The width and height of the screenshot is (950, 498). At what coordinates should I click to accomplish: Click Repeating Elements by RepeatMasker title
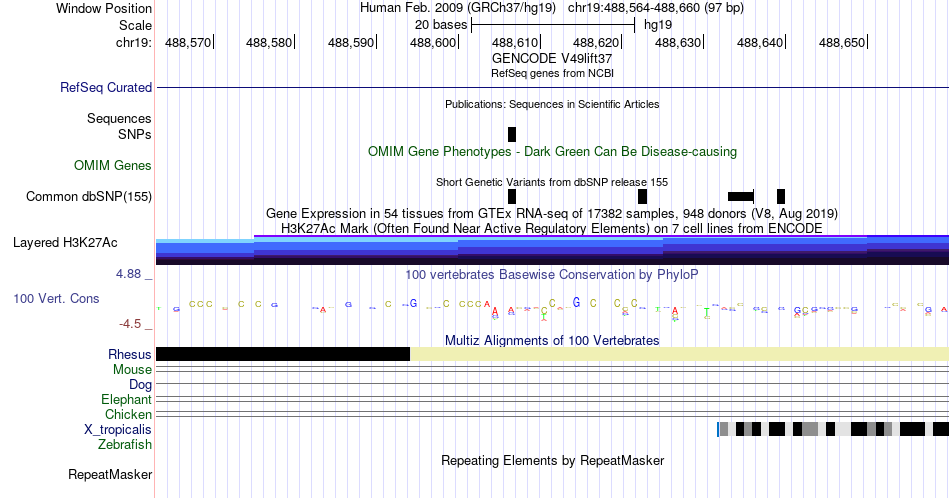pyautogui.click(x=552, y=460)
